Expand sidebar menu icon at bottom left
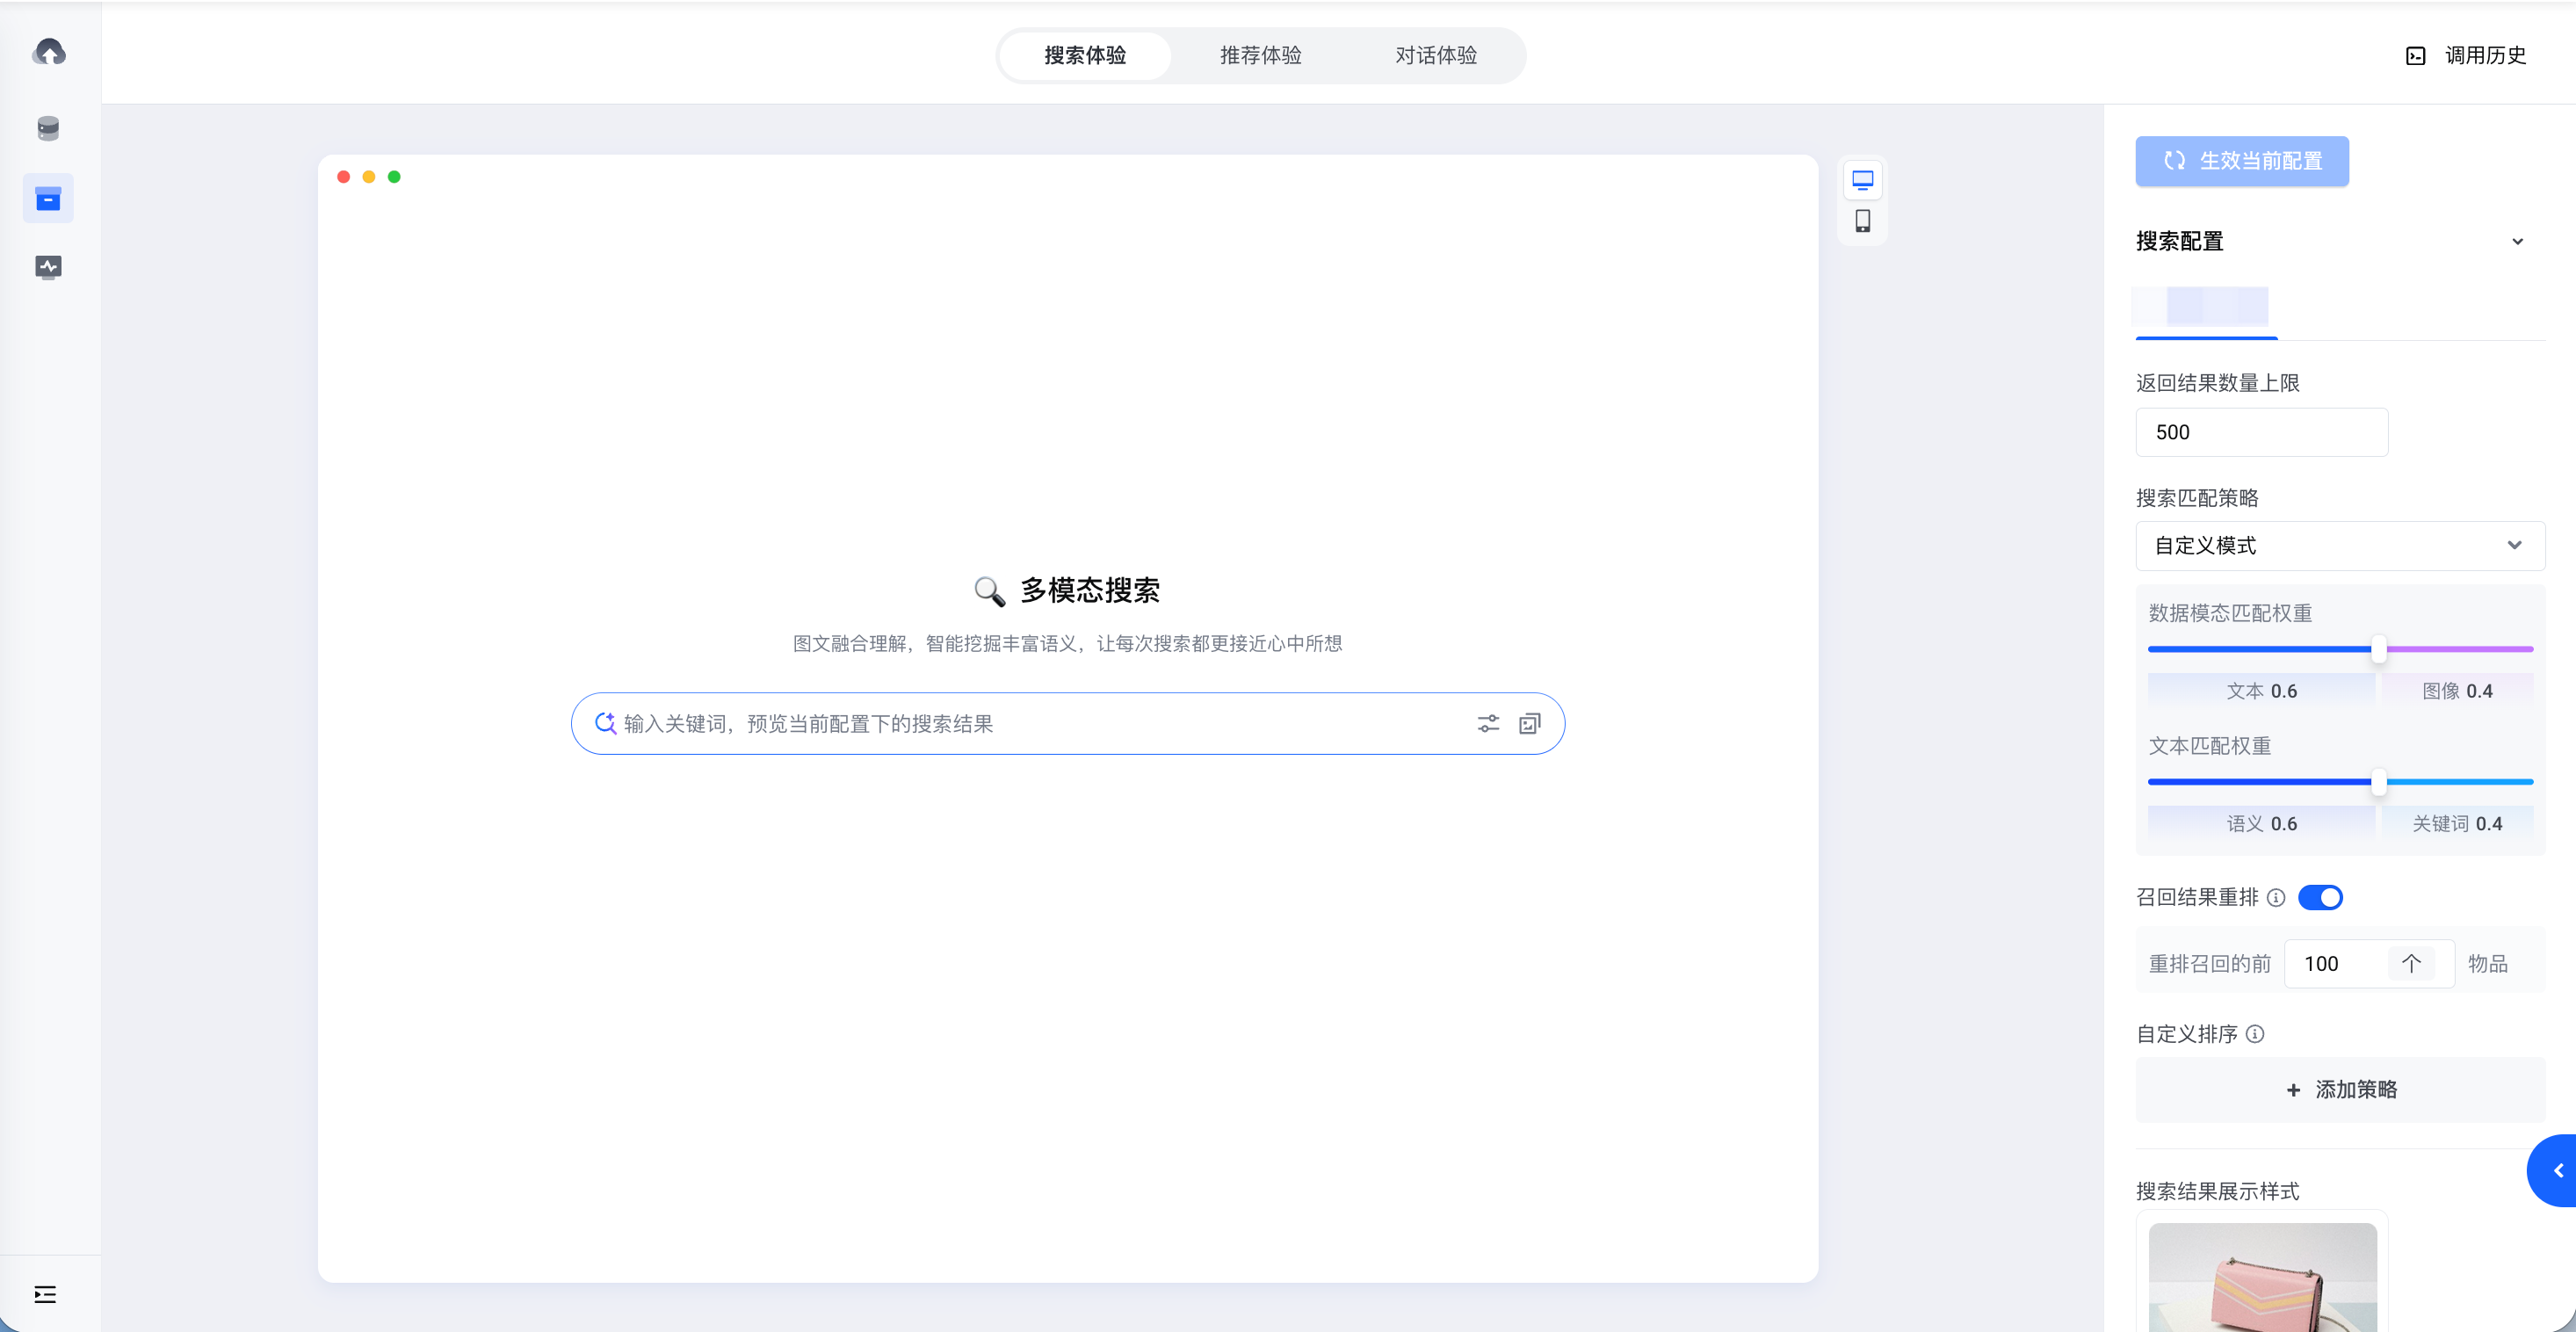2576x1332 pixels. (45, 1294)
